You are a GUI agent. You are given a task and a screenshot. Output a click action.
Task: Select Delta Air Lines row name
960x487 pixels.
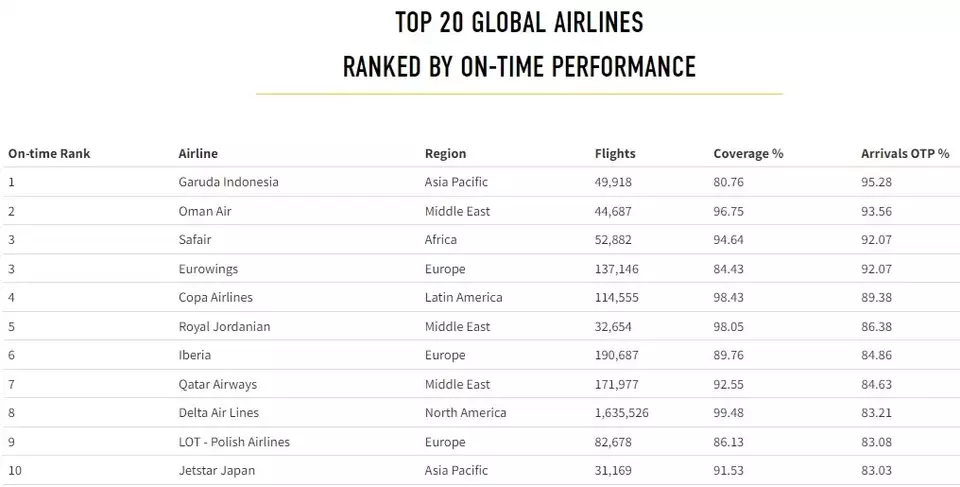pyautogui.click(x=218, y=413)
